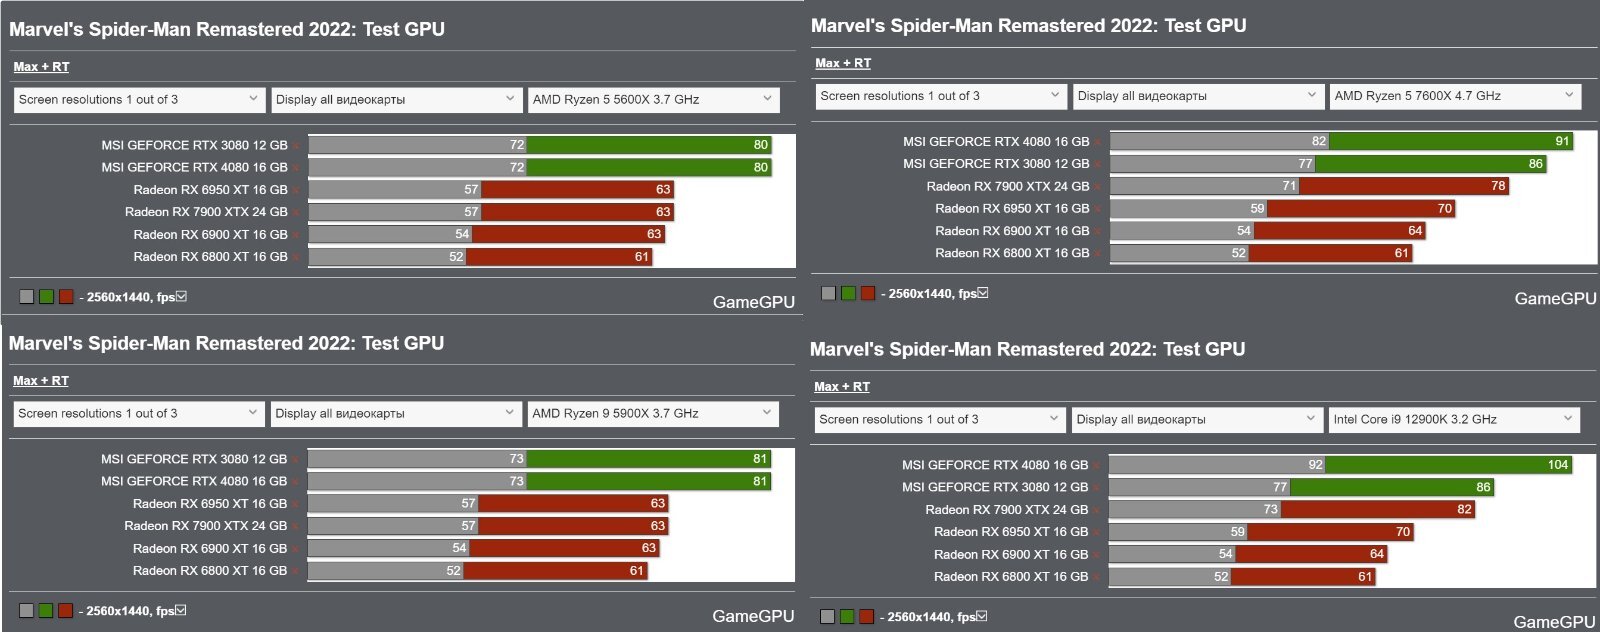Toggle 2560x1440 fps checkbox in Core i9 12900K chart
This screenshot has height=632, width=1600.
pyautogui.click(x=982, y=616)
